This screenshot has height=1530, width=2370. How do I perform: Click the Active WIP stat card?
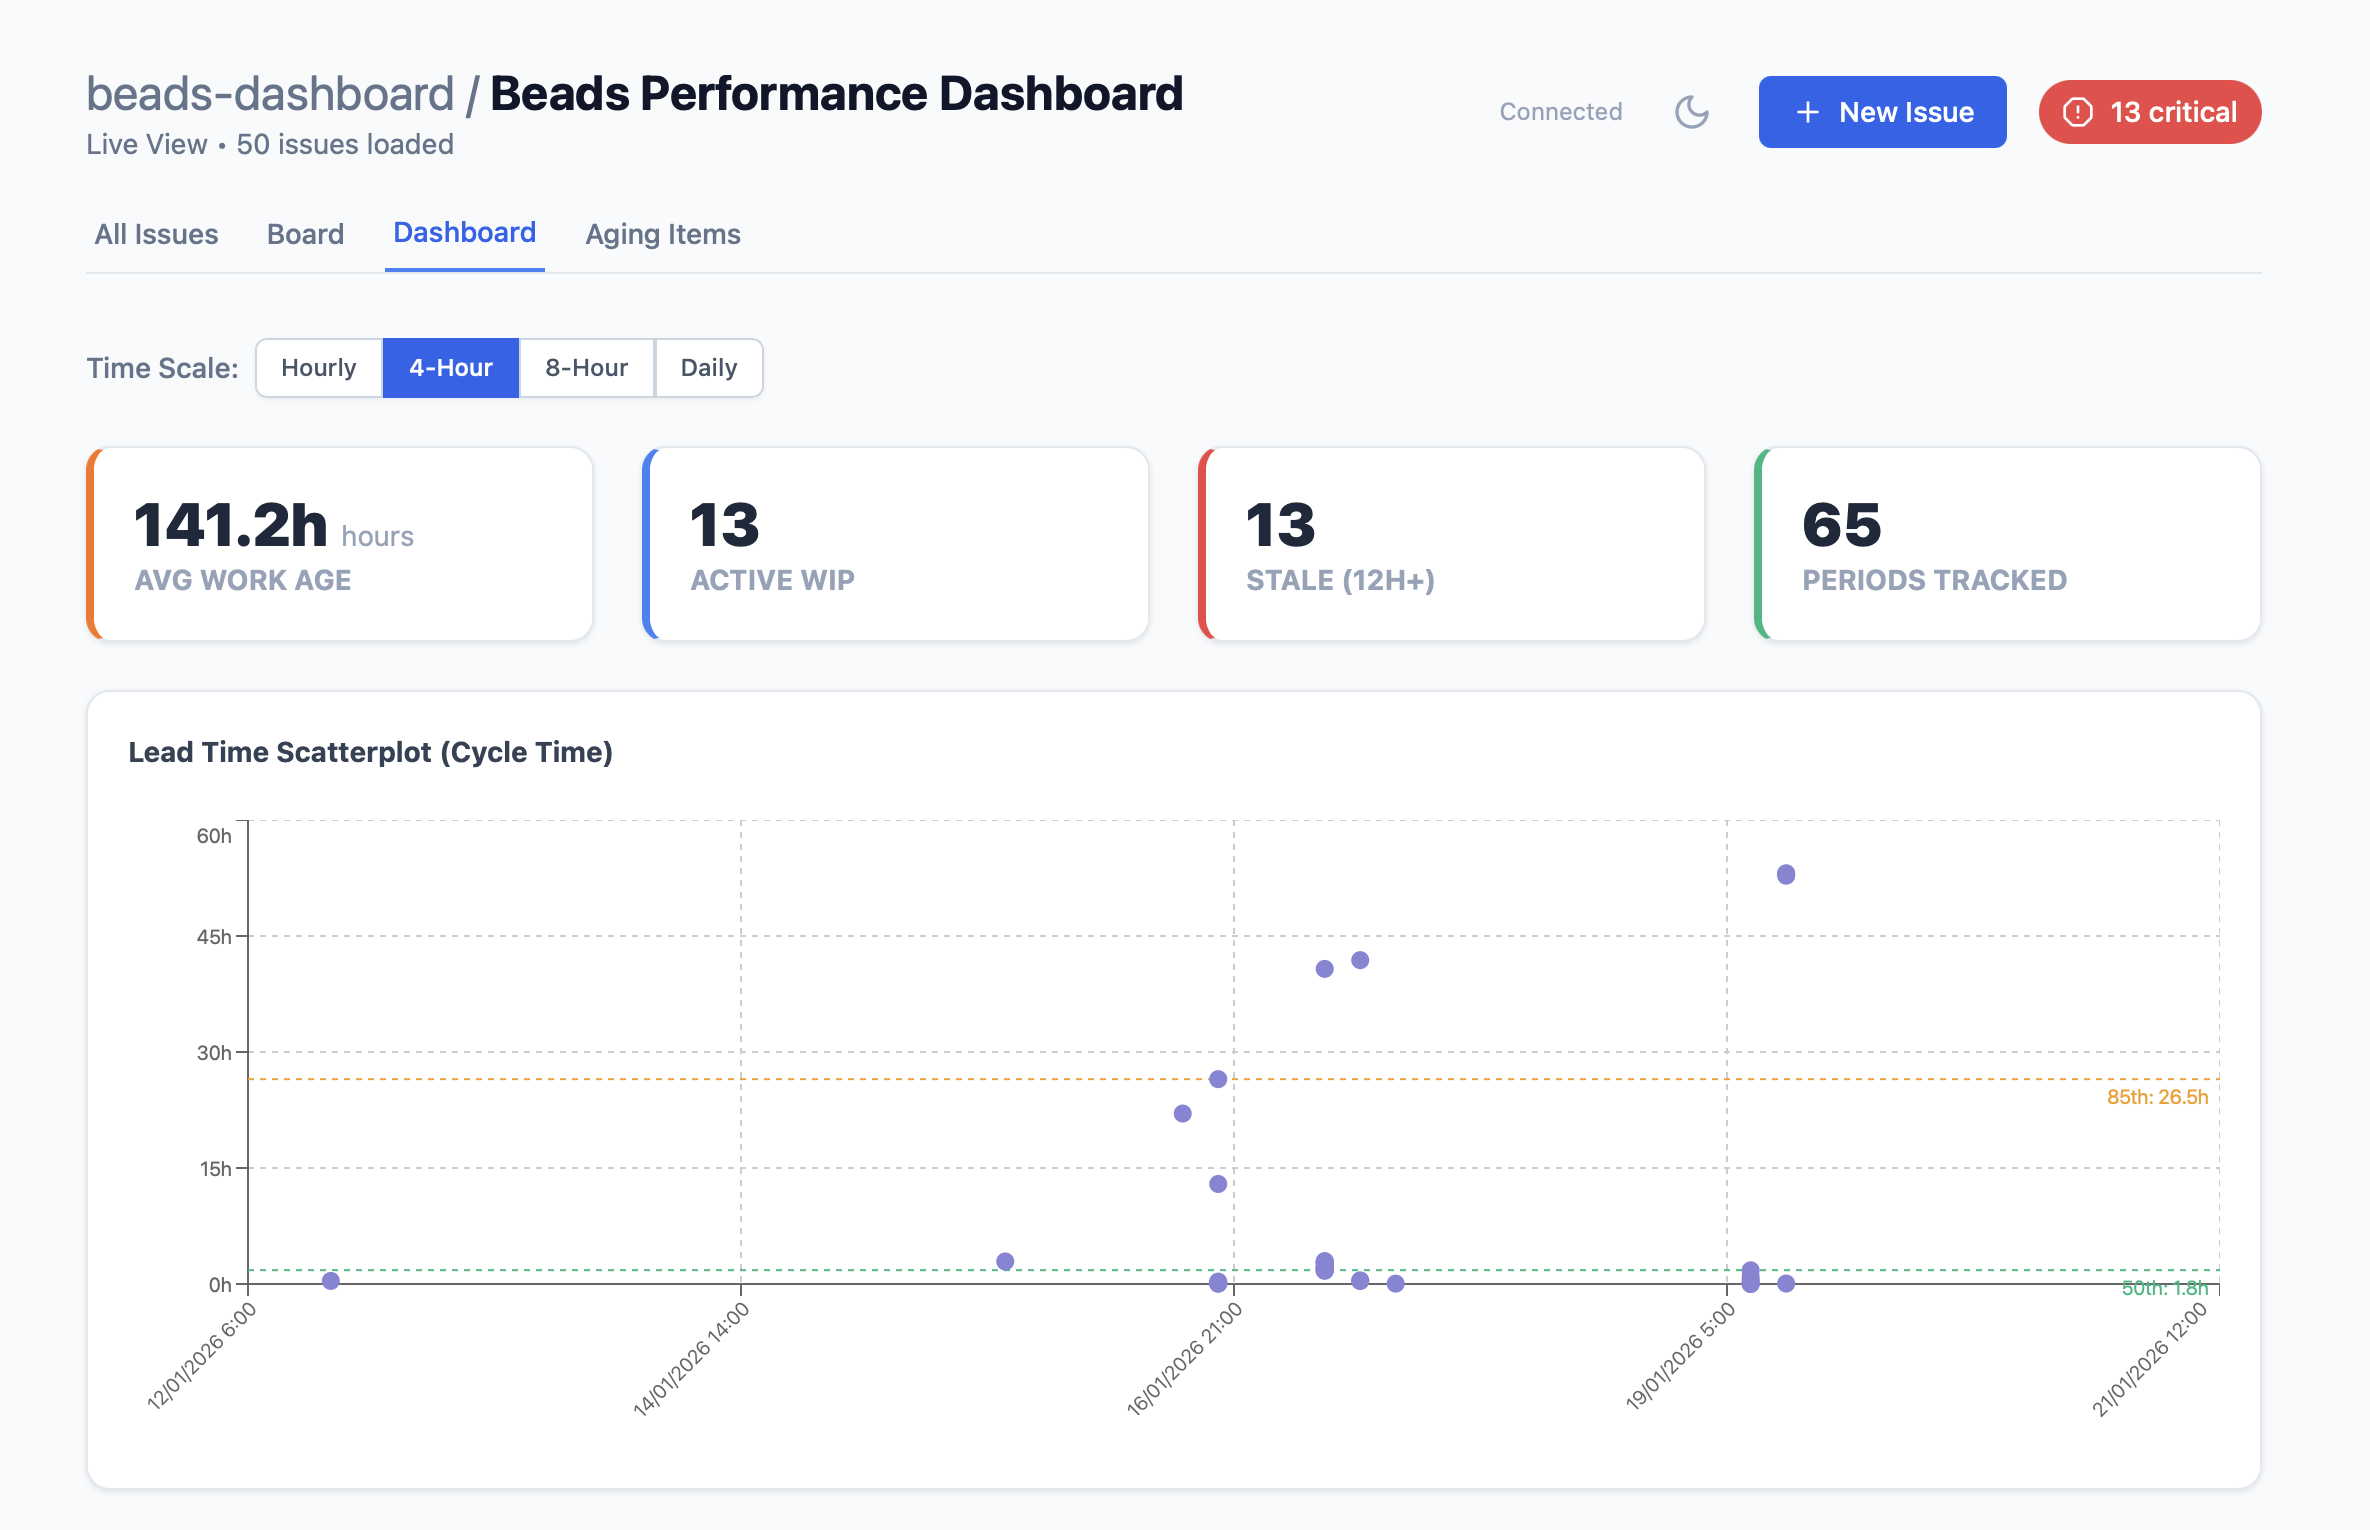point(896,544)
